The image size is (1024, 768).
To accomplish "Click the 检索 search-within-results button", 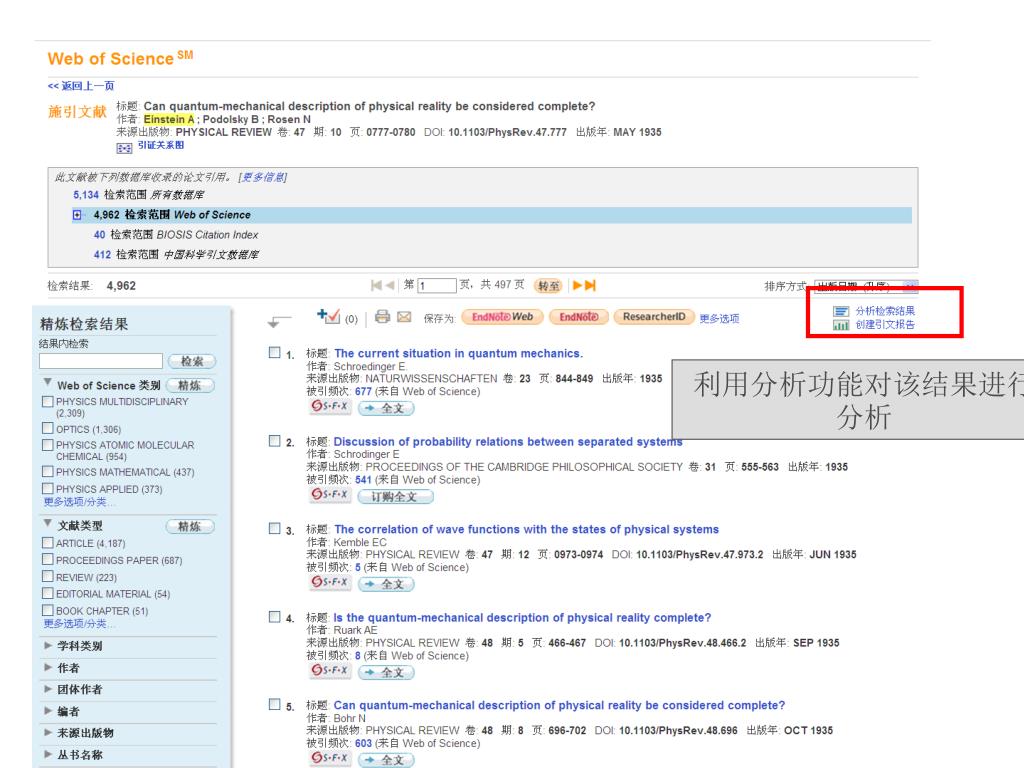I will click(x=192, y=361).
